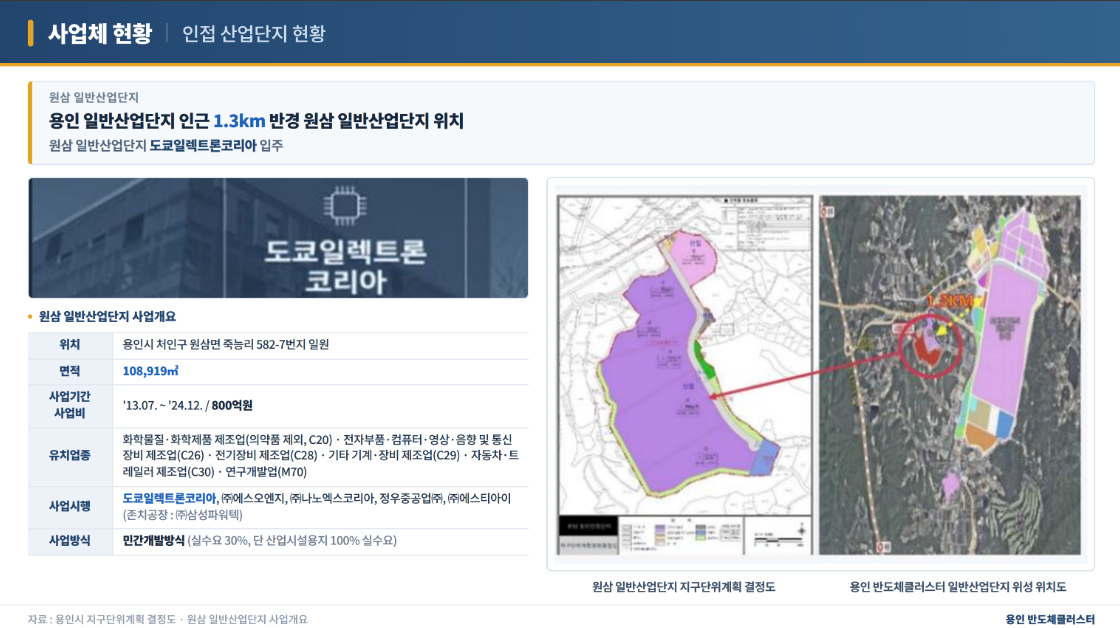Image resolution: width=1120 pixels, height=628 pixels.
Task: Select the 유치업종 row label
Action: [69, 455]
